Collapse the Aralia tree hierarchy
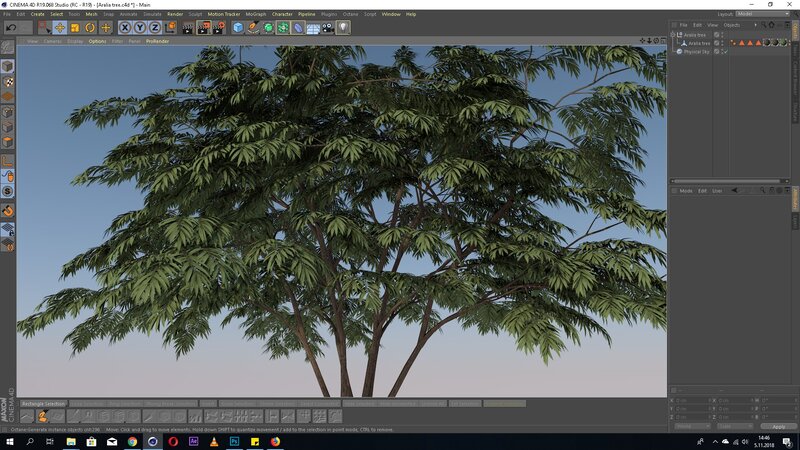 673,35
